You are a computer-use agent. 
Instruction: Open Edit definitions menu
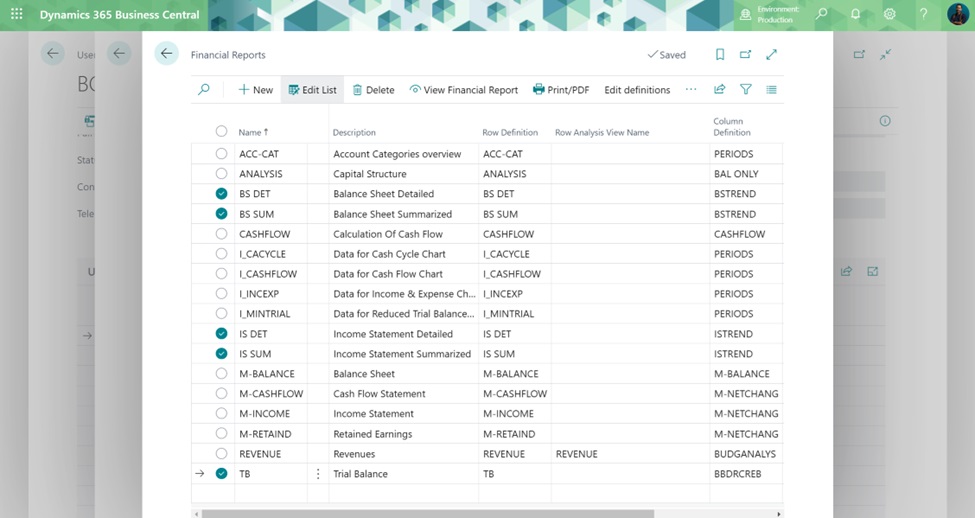coord(637,90)
